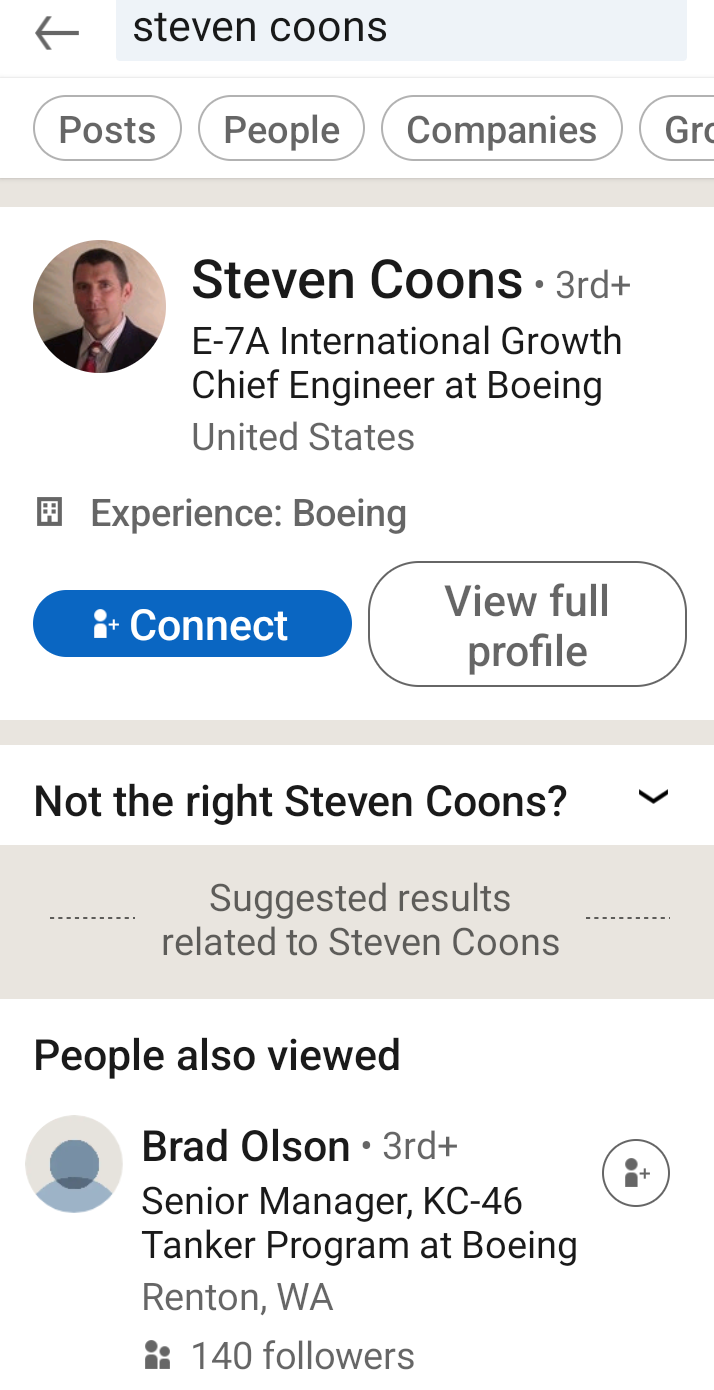Open the Steven Coons name link
This screenshot has height=1390, width=714.
click(x=357, y=280)
